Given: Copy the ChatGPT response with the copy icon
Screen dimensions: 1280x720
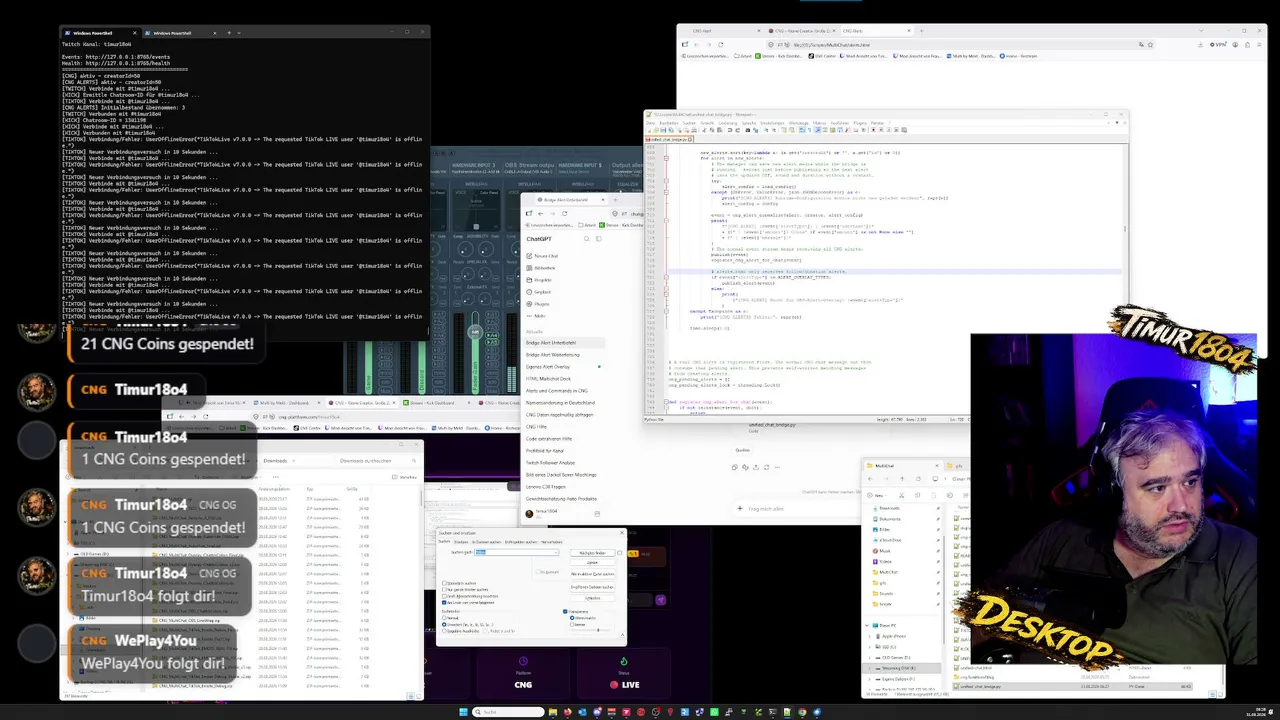Looking at the screenshot, I should (735, 467).
